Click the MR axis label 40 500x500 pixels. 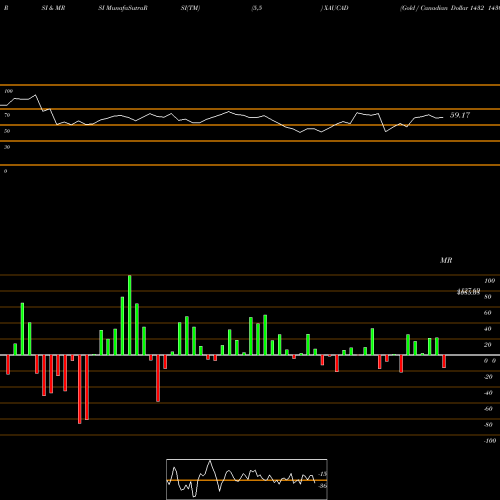(488, 329)
